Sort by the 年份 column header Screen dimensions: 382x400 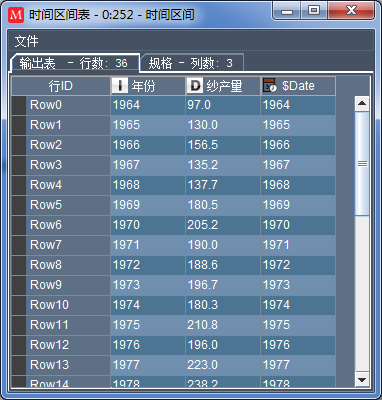(x=148, y=86)
